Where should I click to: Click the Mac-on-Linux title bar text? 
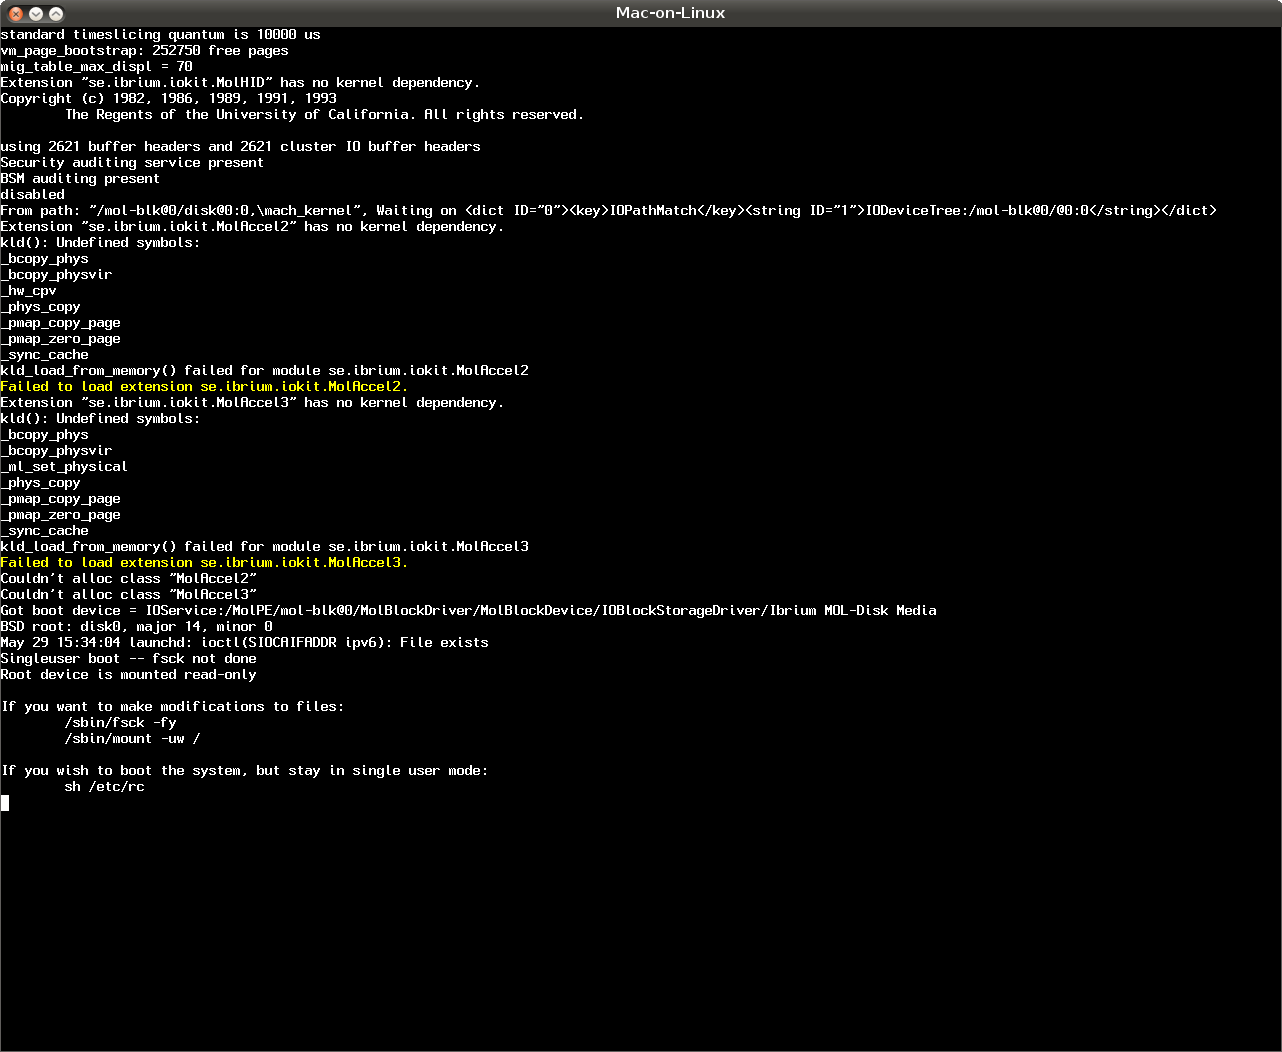[670, 13]
